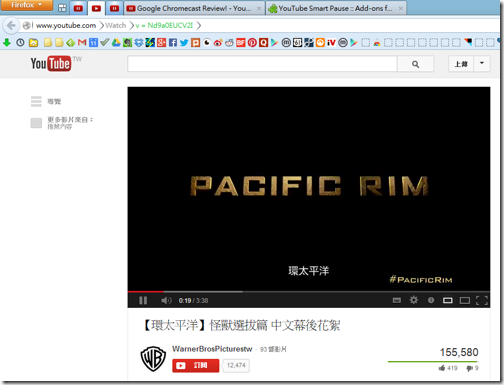Open the first yellow bookmarks folder
Viewport: 504px width, 385px height.
48,42
